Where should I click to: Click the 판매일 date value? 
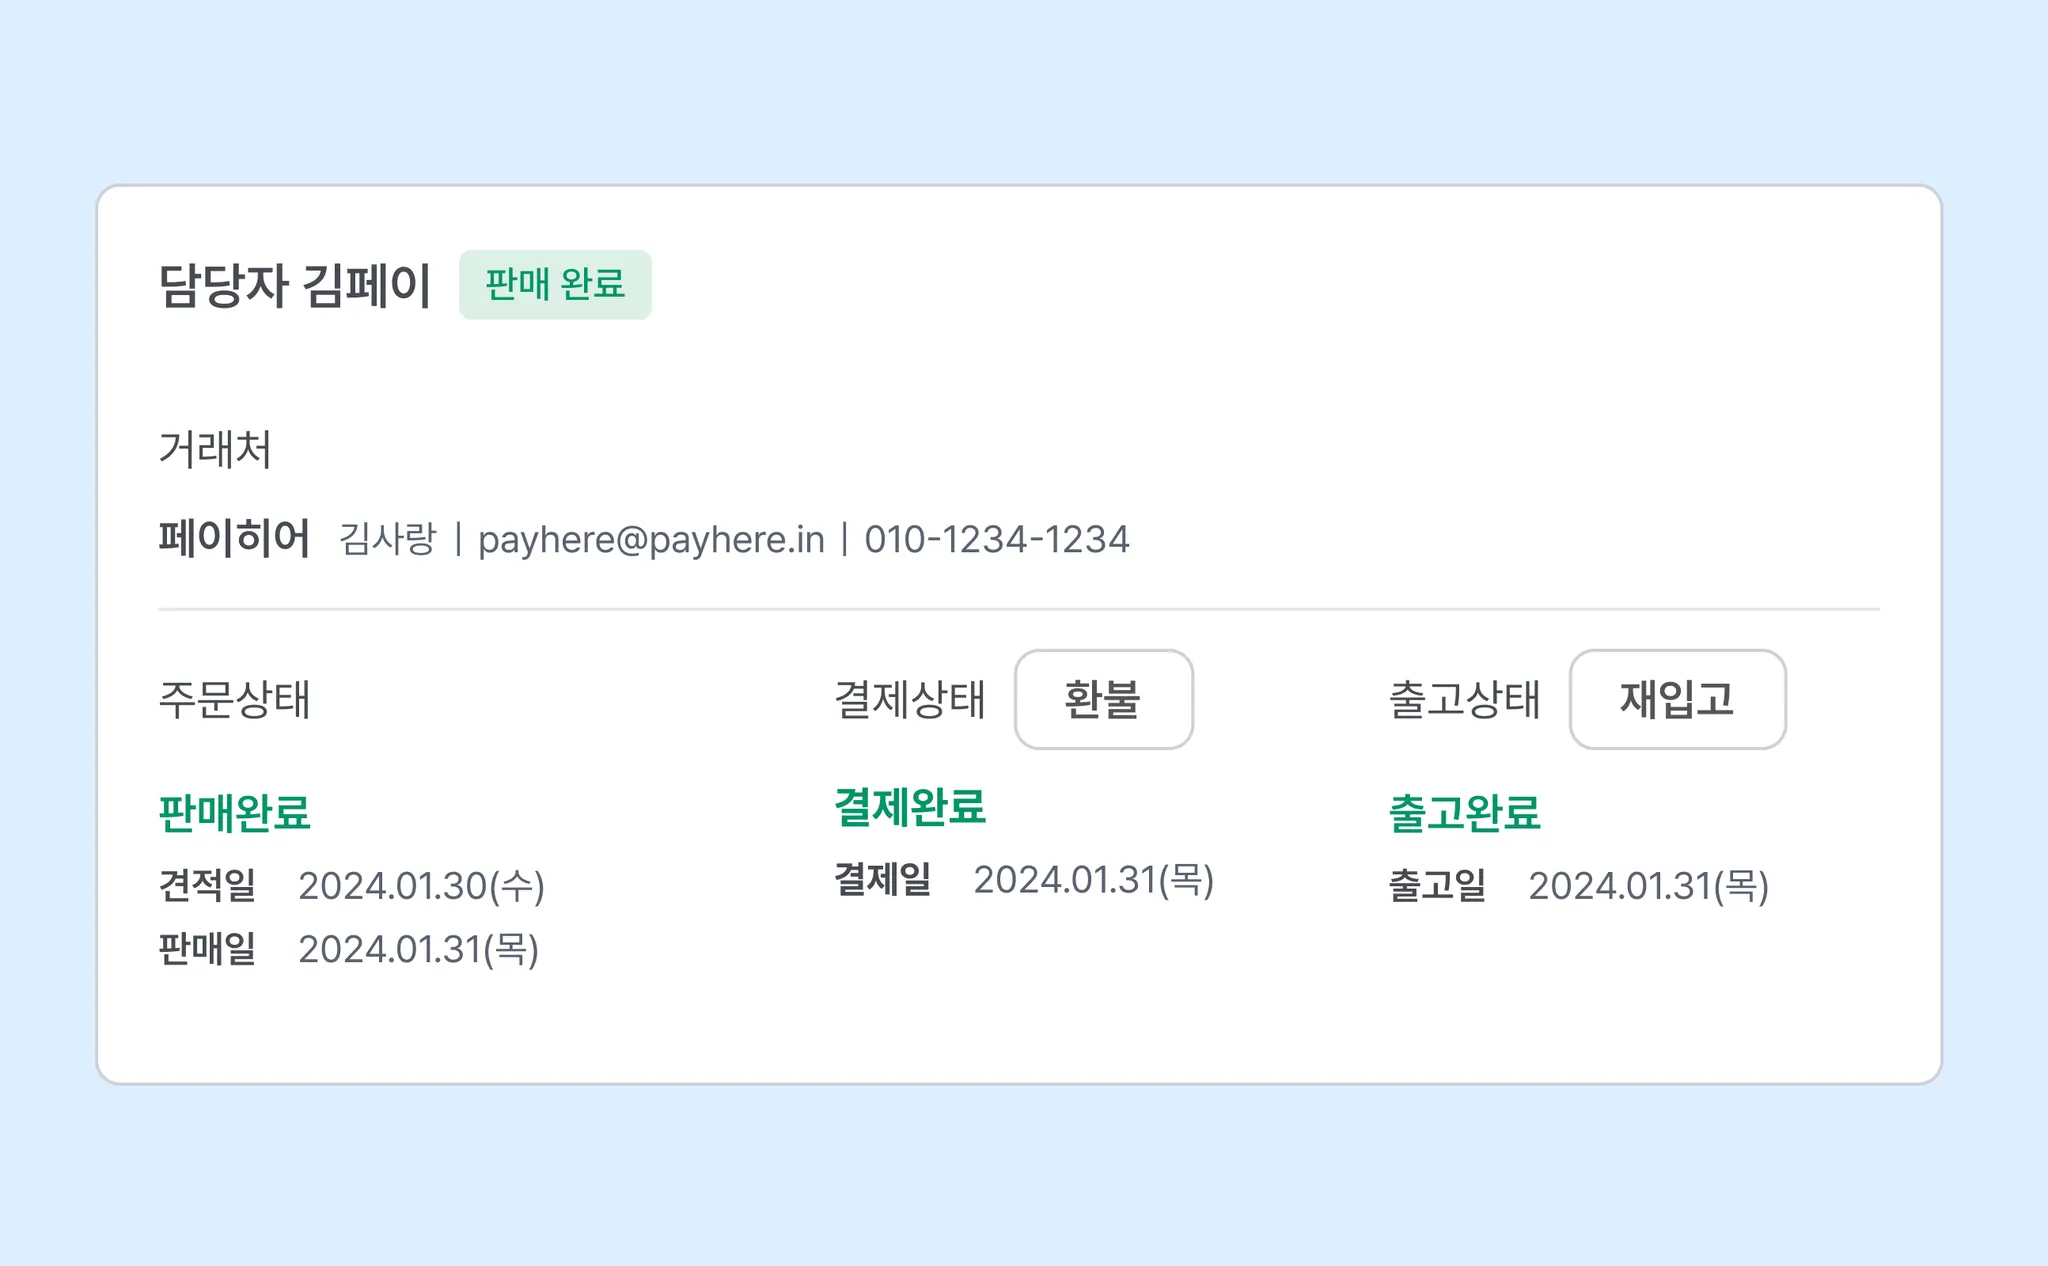pos(418,949)
